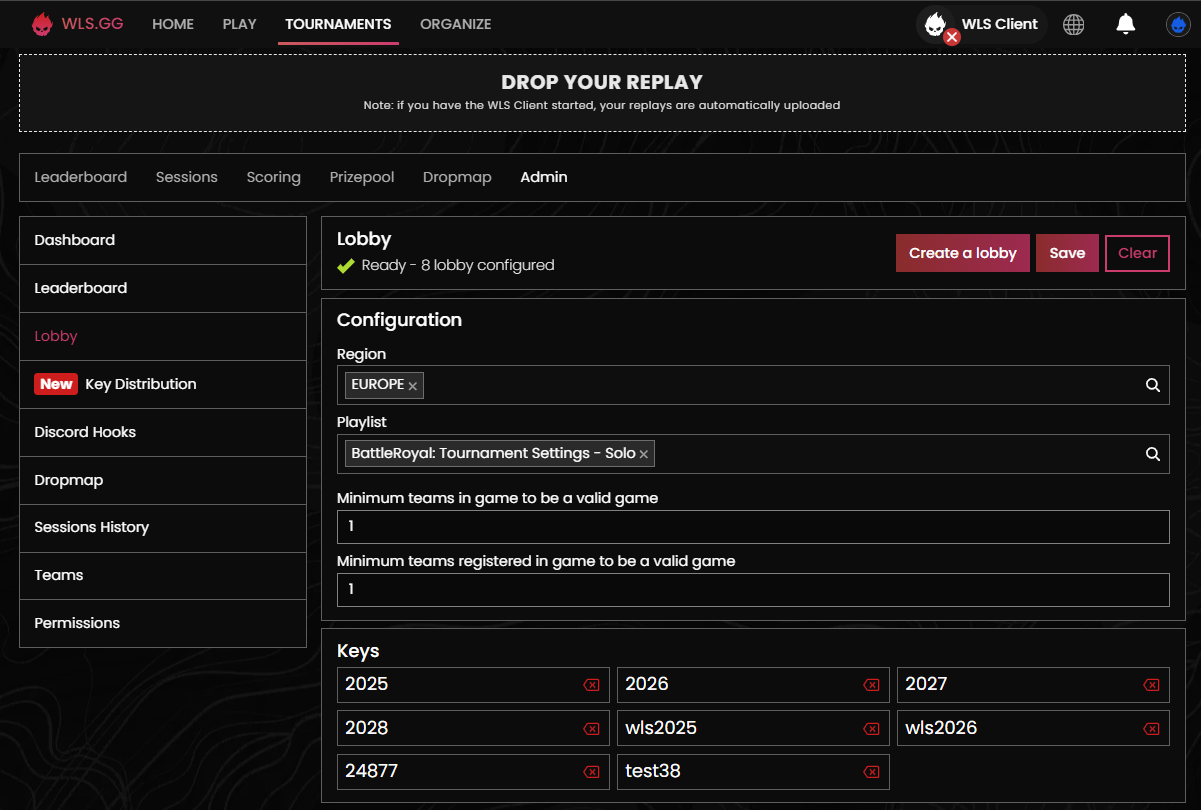Open the notifications bell icon
1201x810 pixels.
1125,24
